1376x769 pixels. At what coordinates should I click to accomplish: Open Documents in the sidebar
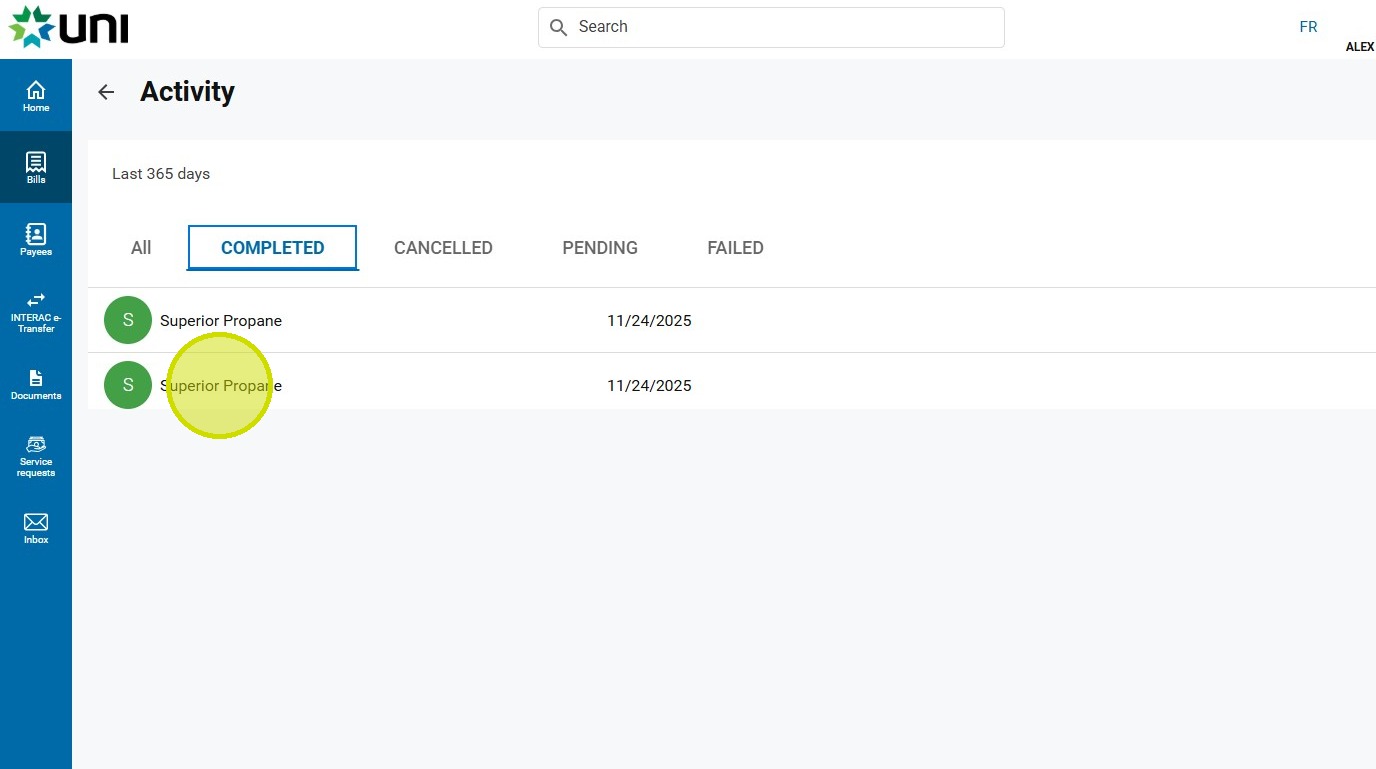(36, 384)
